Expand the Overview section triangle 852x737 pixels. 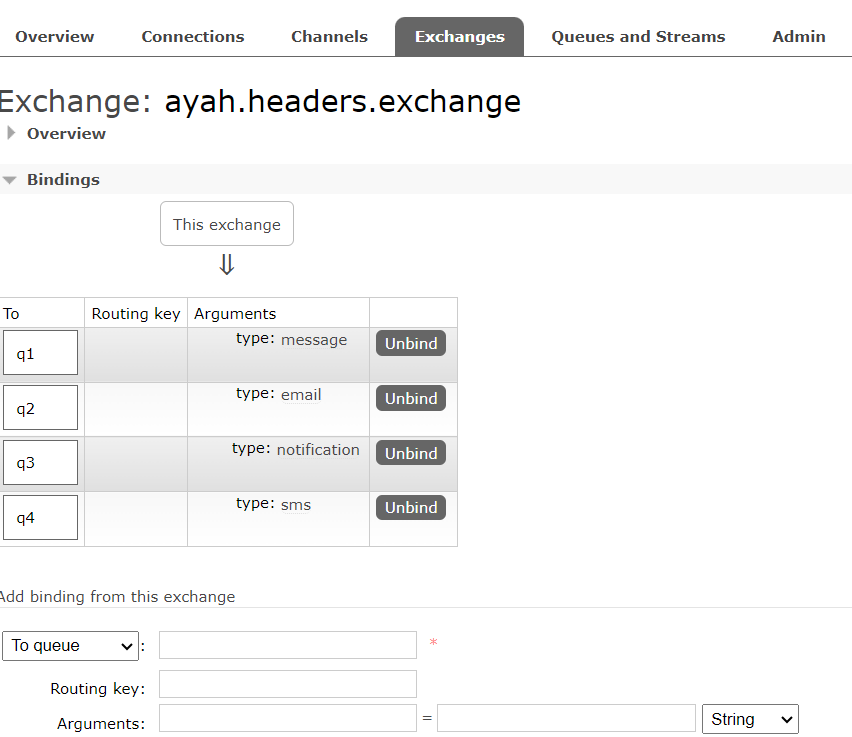point(12,133)
